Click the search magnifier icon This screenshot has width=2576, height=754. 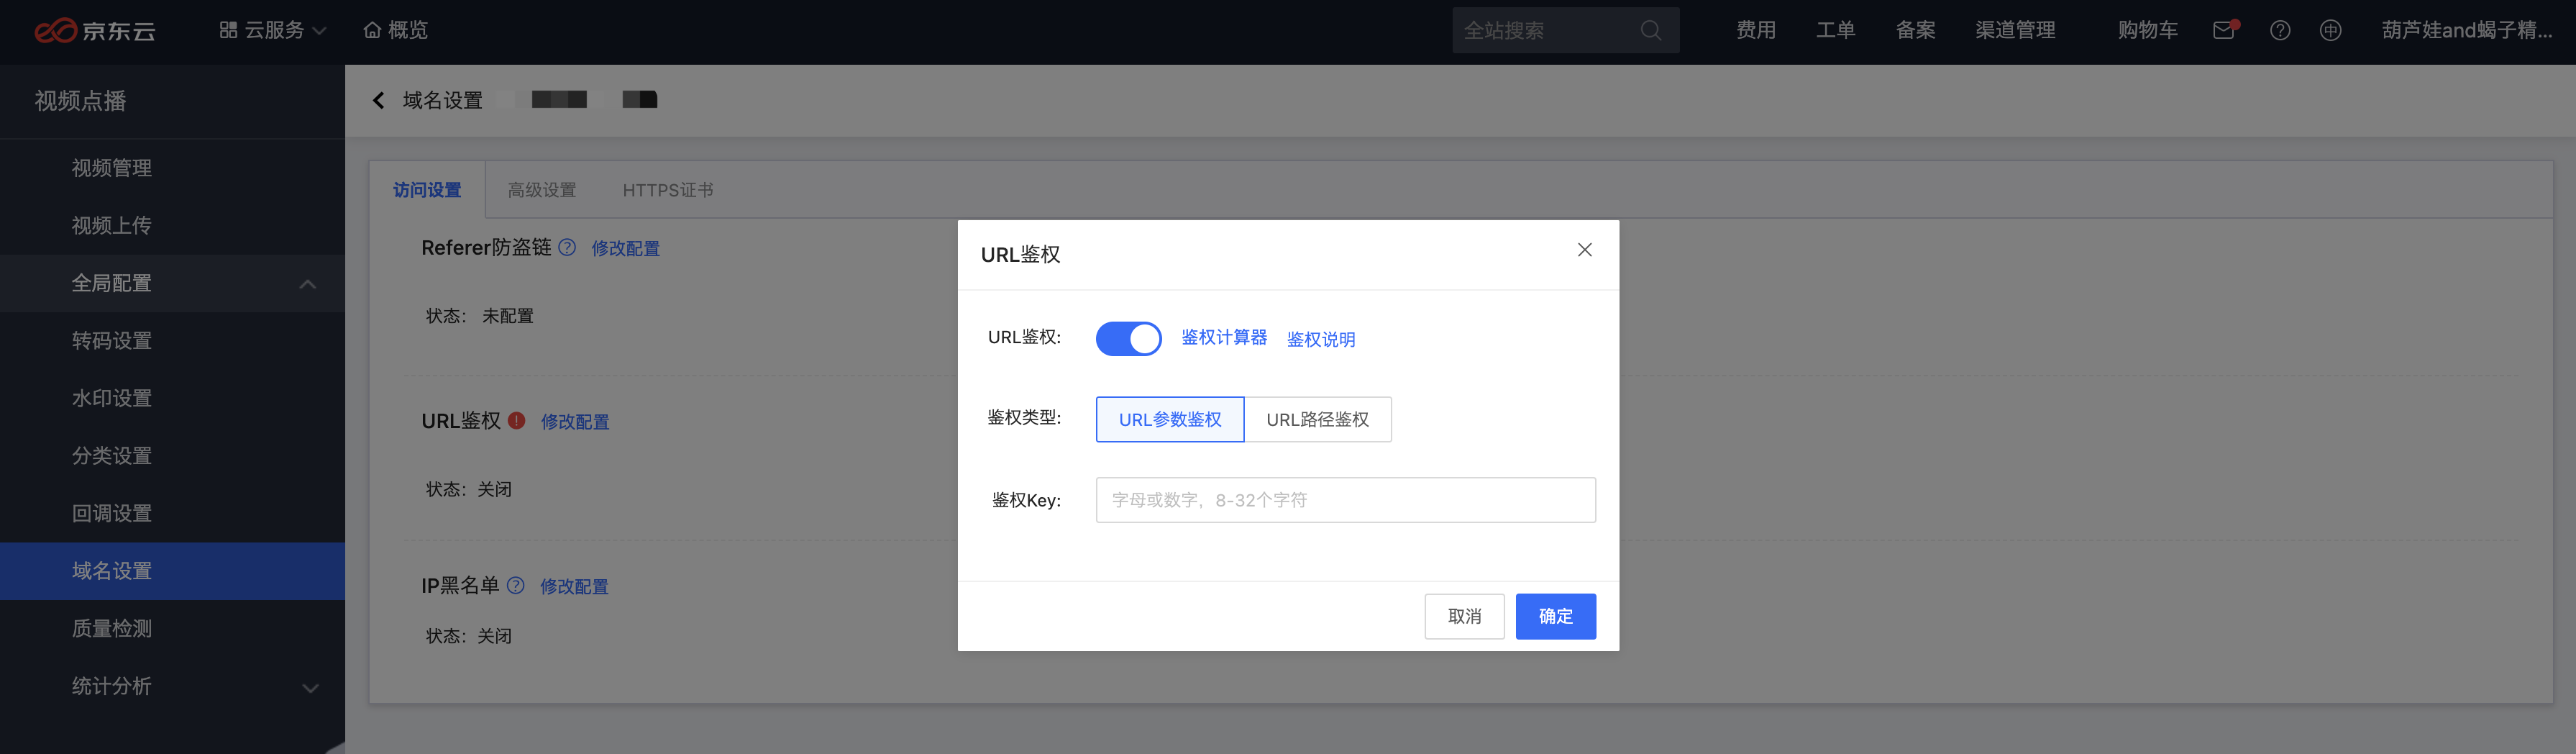coord(1651,31)
